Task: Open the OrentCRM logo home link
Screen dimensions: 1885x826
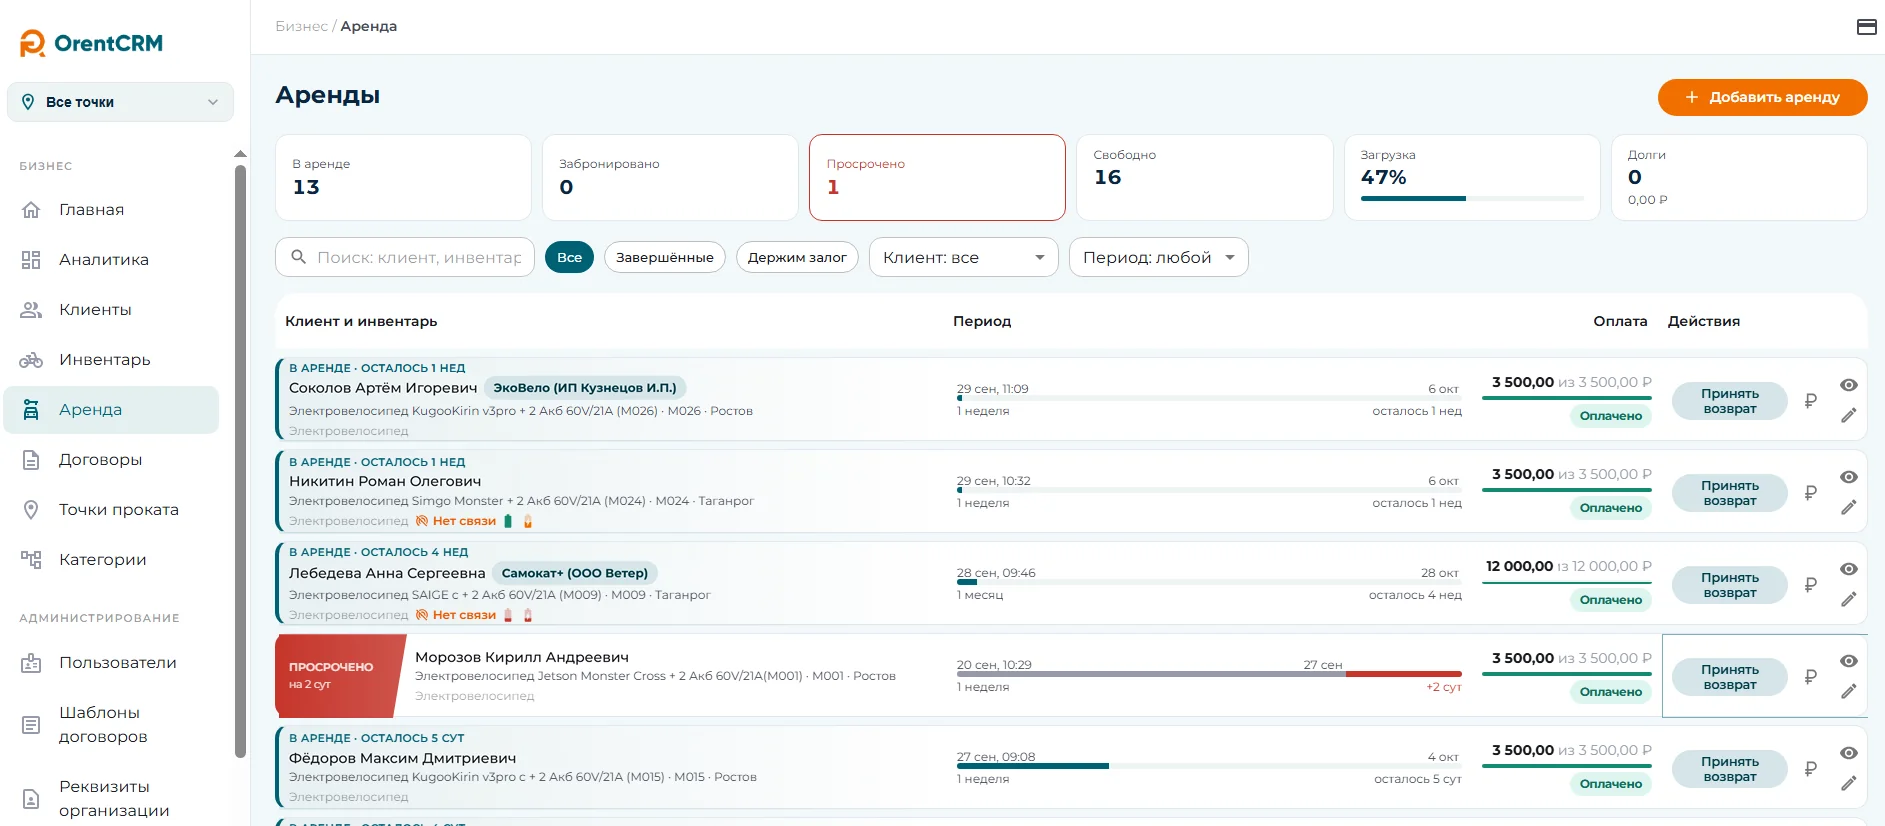Action: (91, 43)
